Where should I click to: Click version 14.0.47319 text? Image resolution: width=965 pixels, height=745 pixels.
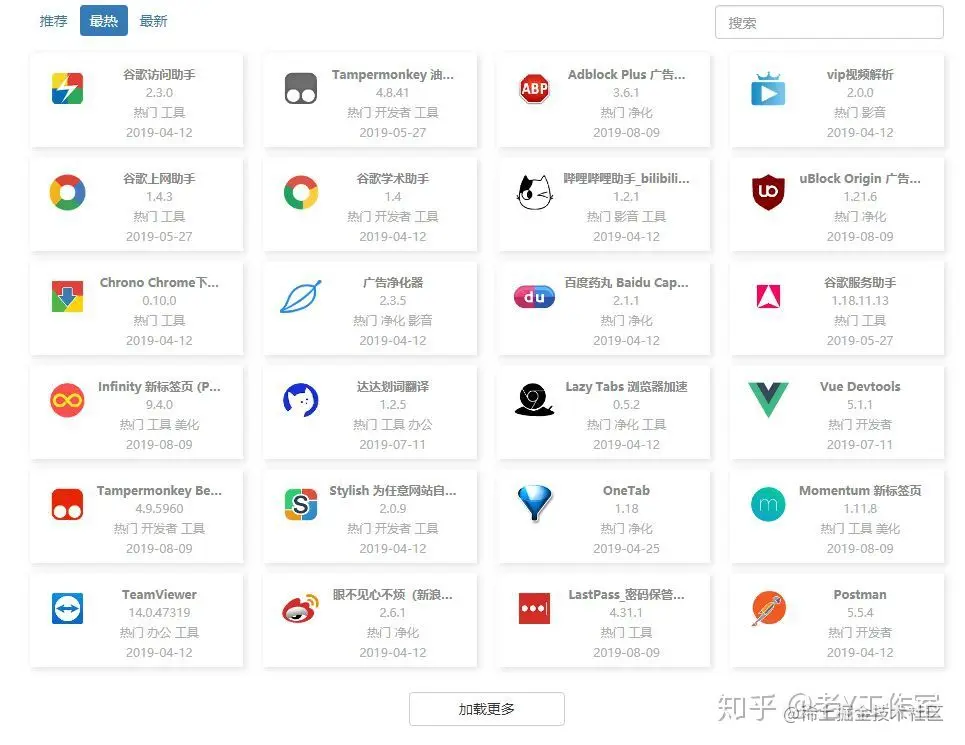pyautogui.click(x=159, y=613)
